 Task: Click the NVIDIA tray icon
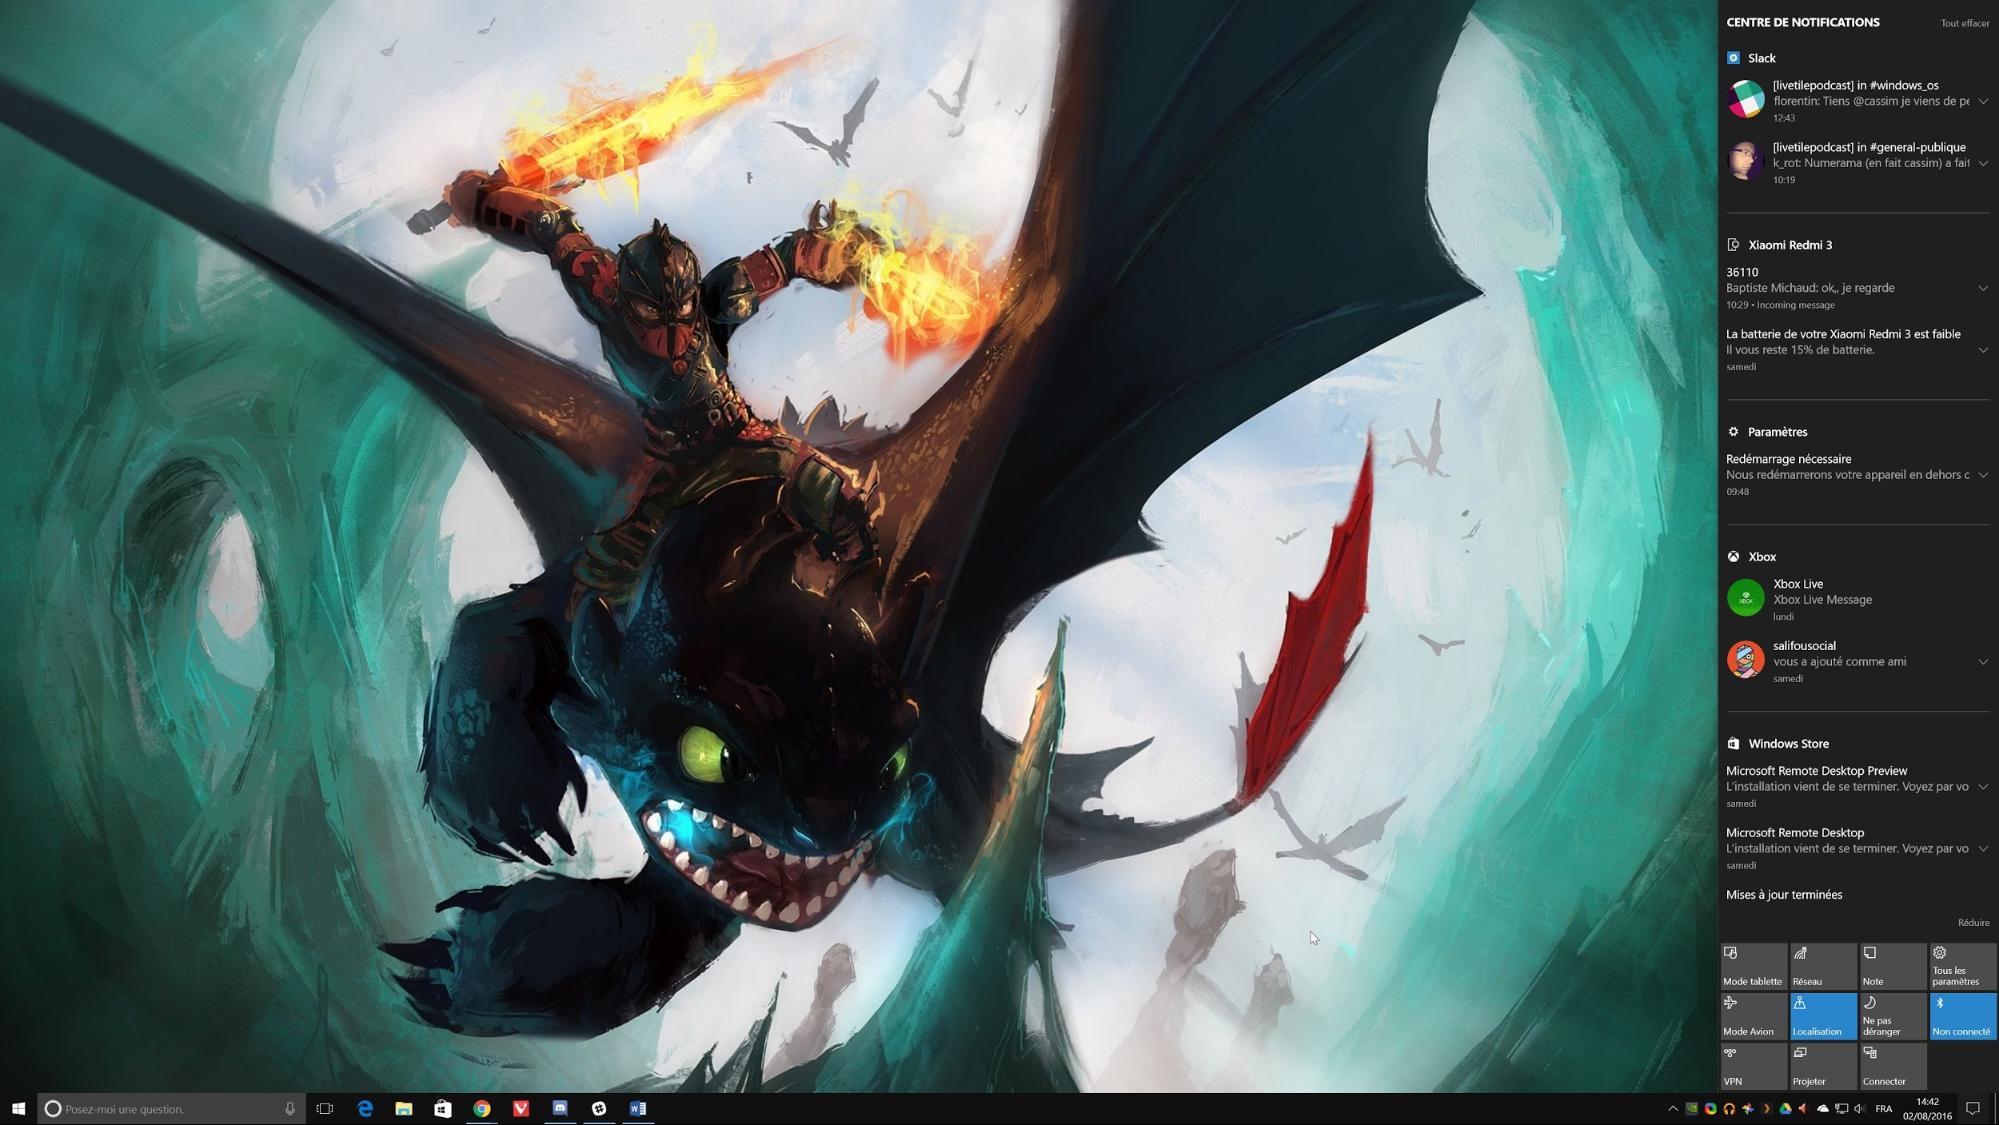tap(1692, 1108)
